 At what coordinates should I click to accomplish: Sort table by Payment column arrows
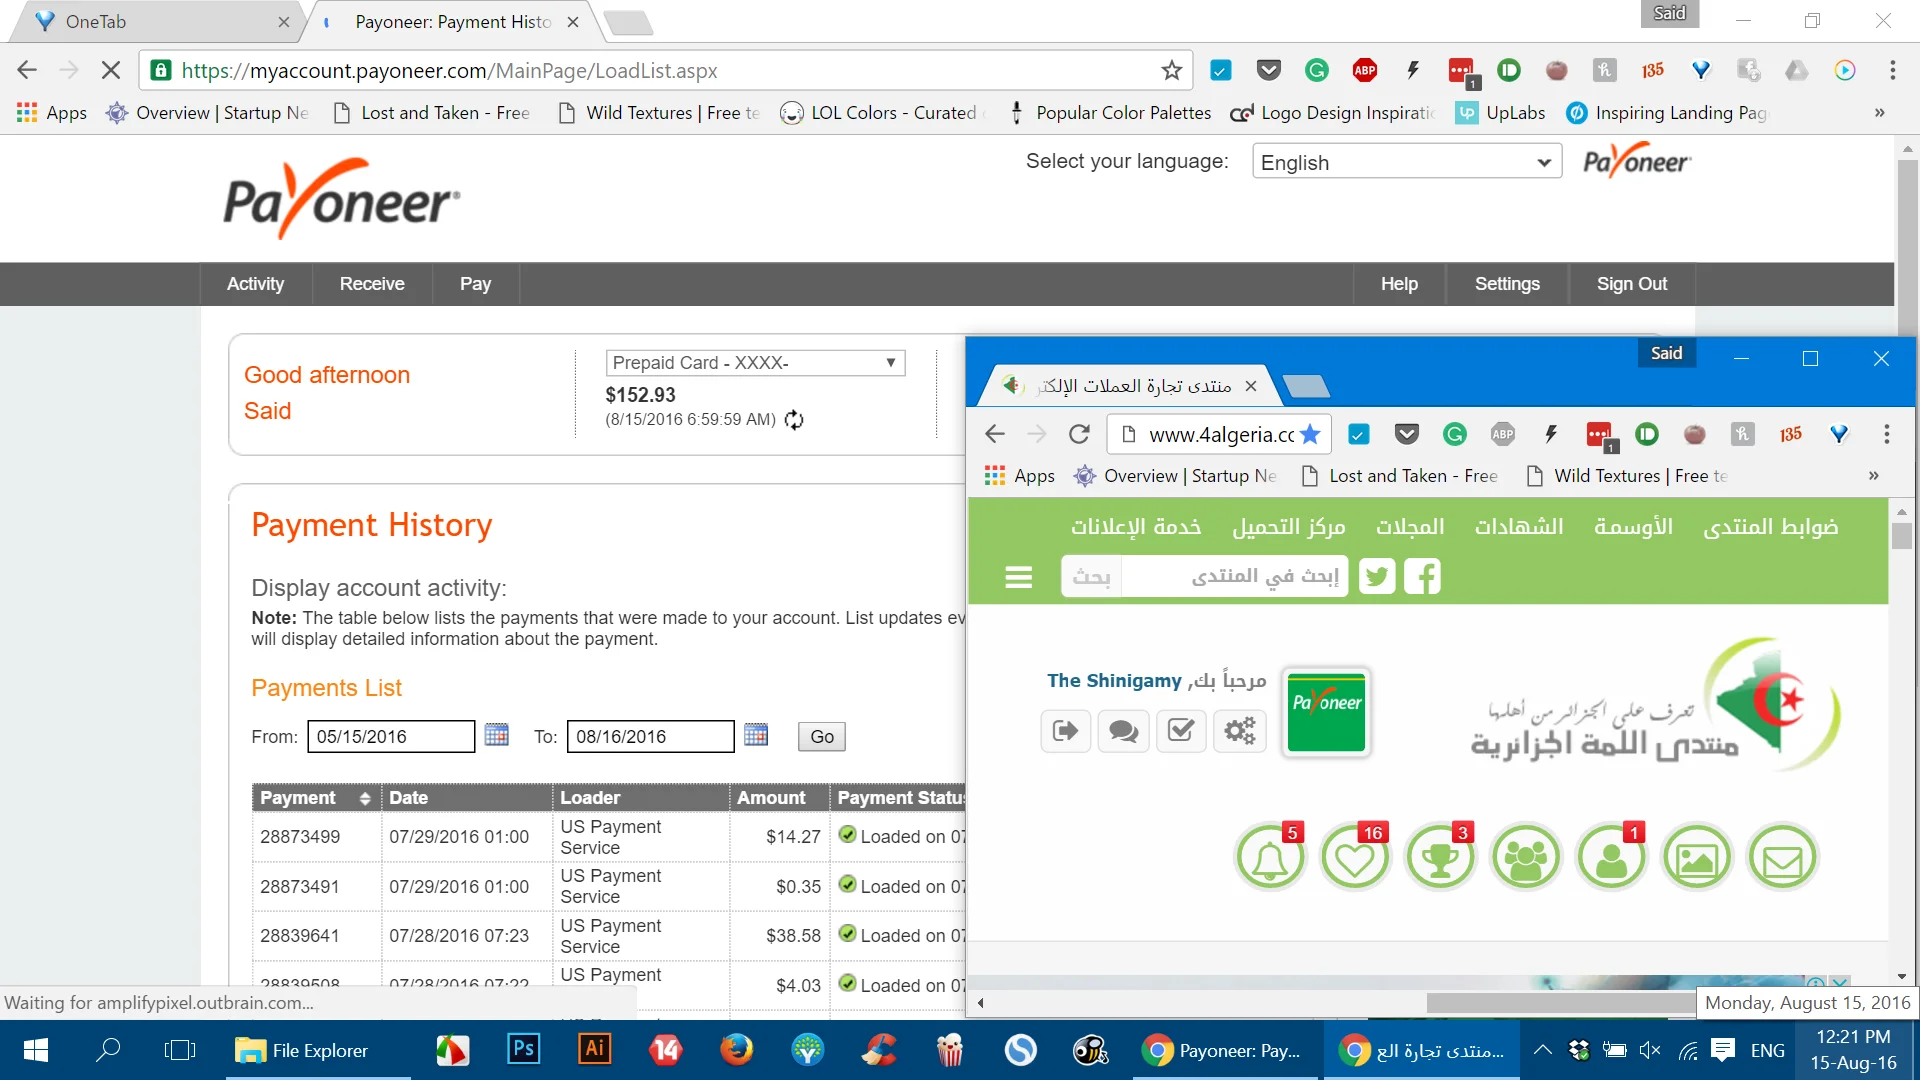[365, 798]
